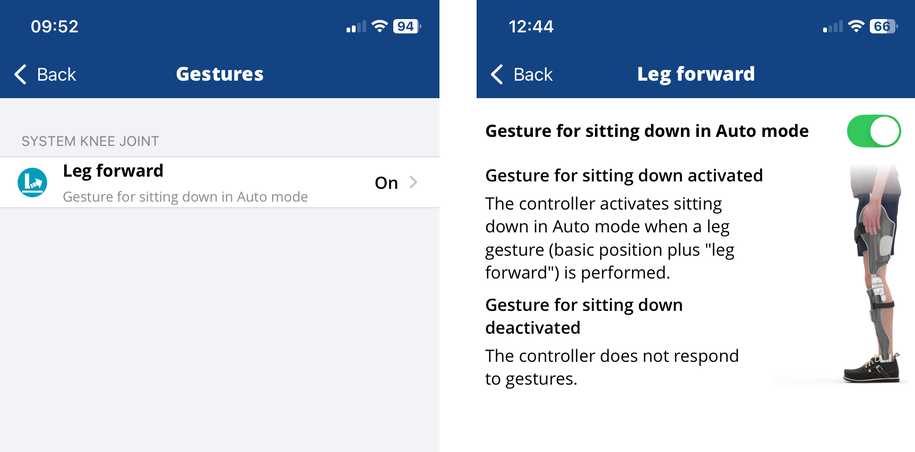Tap the cellular signal bars in the 09:52 status bar
The image size is (915, 452).
[x=356, y=27]
